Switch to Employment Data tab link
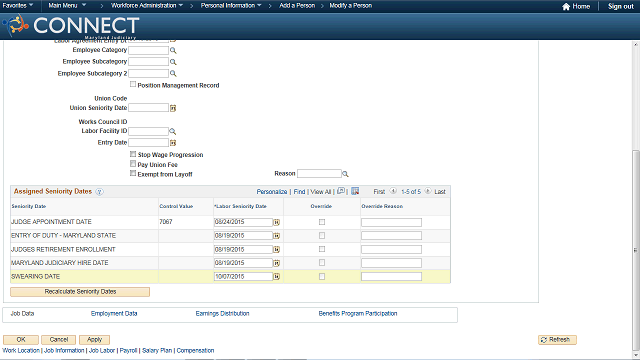640x360 pixels. click(x=114, y=313)
